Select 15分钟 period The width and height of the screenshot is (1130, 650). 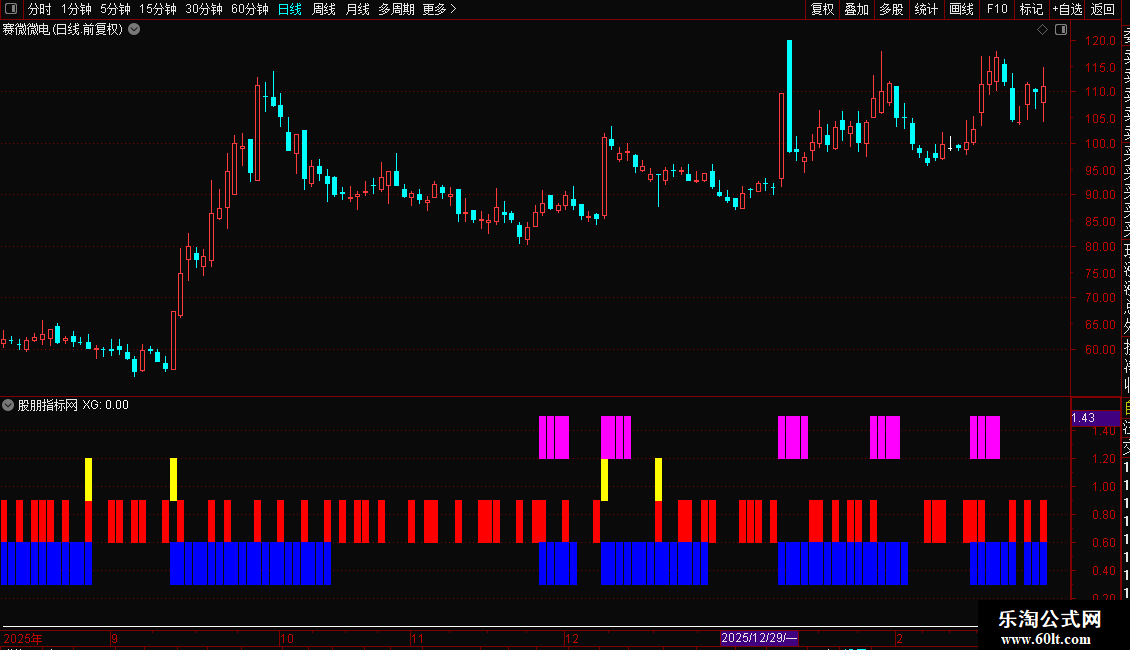(157, 9)
